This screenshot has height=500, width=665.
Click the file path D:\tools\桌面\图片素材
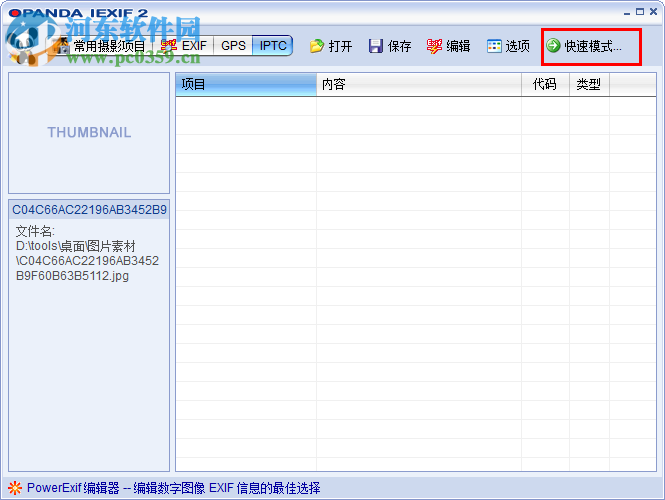click(75, 246)
